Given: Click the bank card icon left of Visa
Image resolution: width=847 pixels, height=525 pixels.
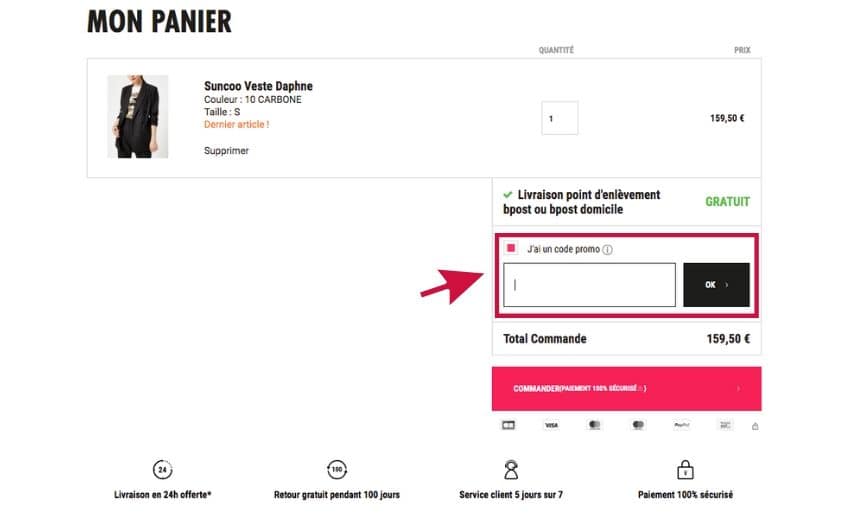Looking at the screenshot, I should tap(508, 425).
